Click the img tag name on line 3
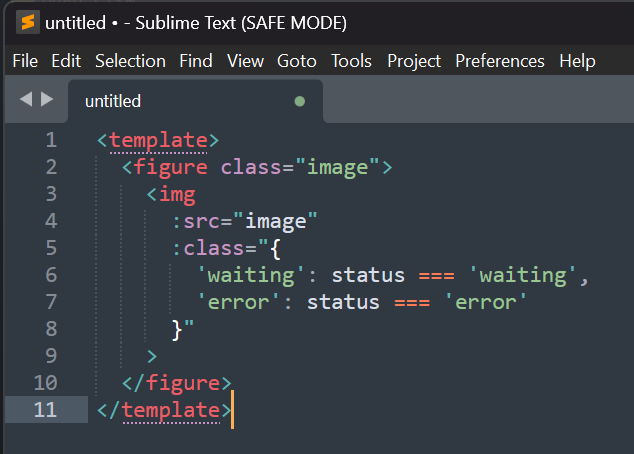 (x=177, y=195)
